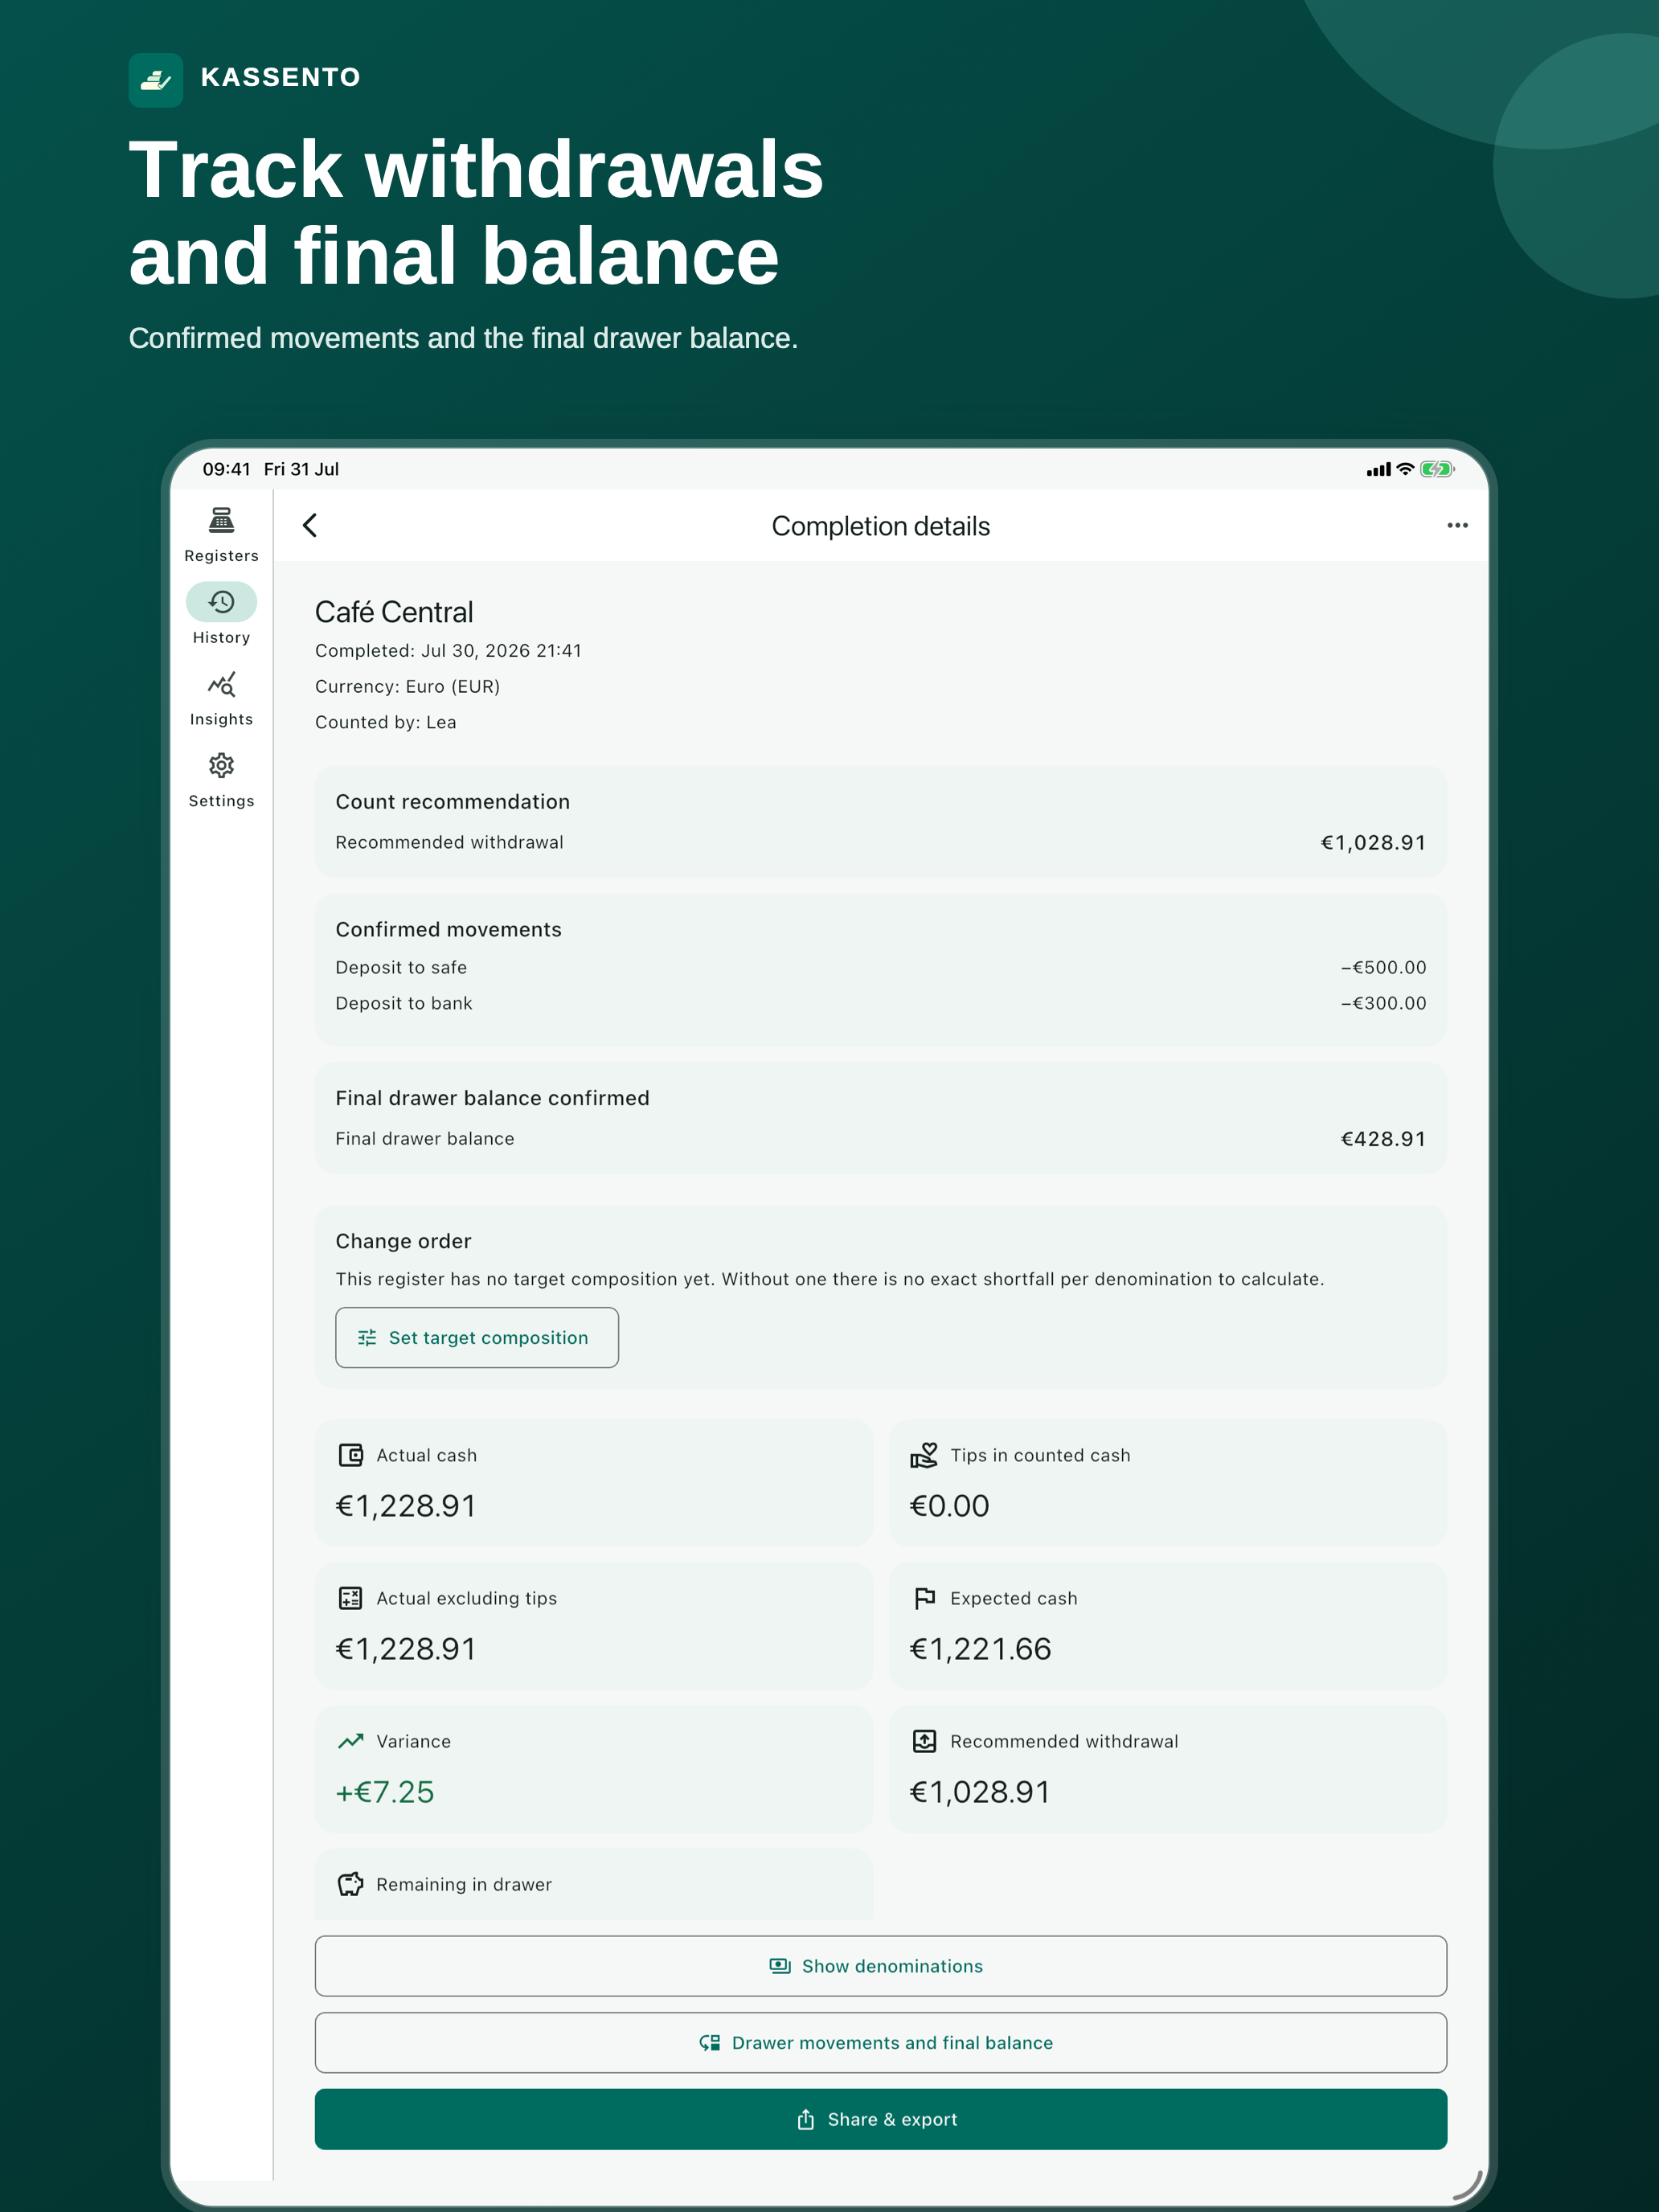Select the History sidebar icon
Screen dimensions: 1659x2212
[221, 602]
